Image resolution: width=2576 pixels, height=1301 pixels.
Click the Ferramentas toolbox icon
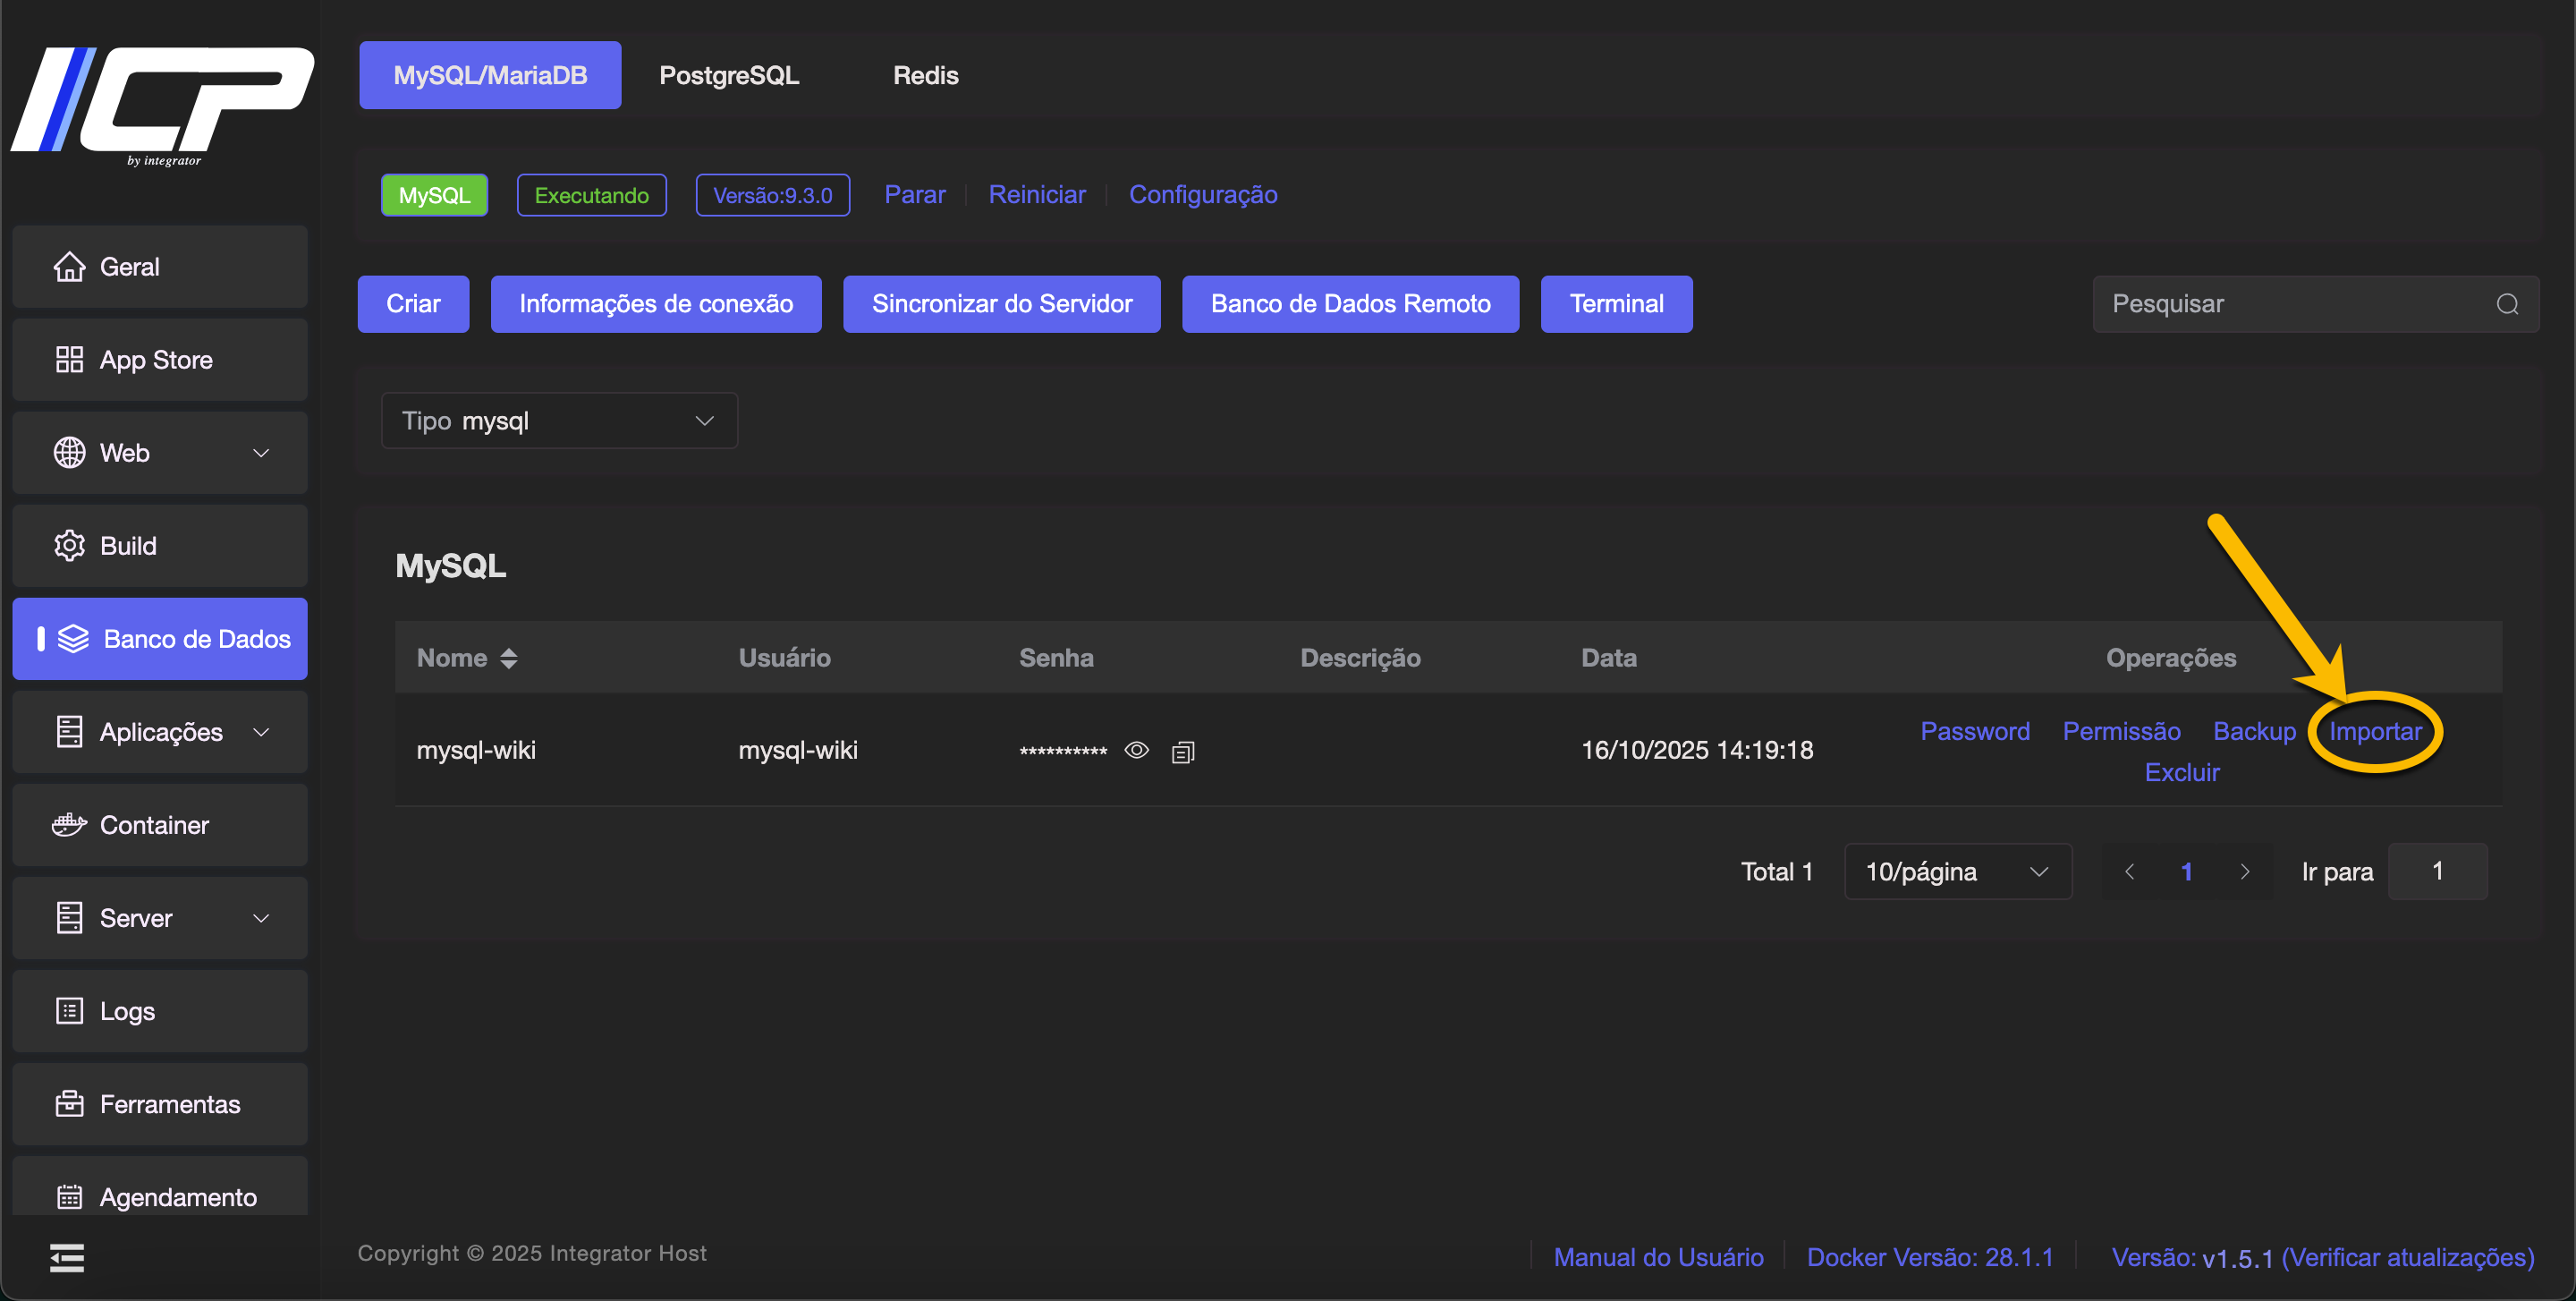69,1104
